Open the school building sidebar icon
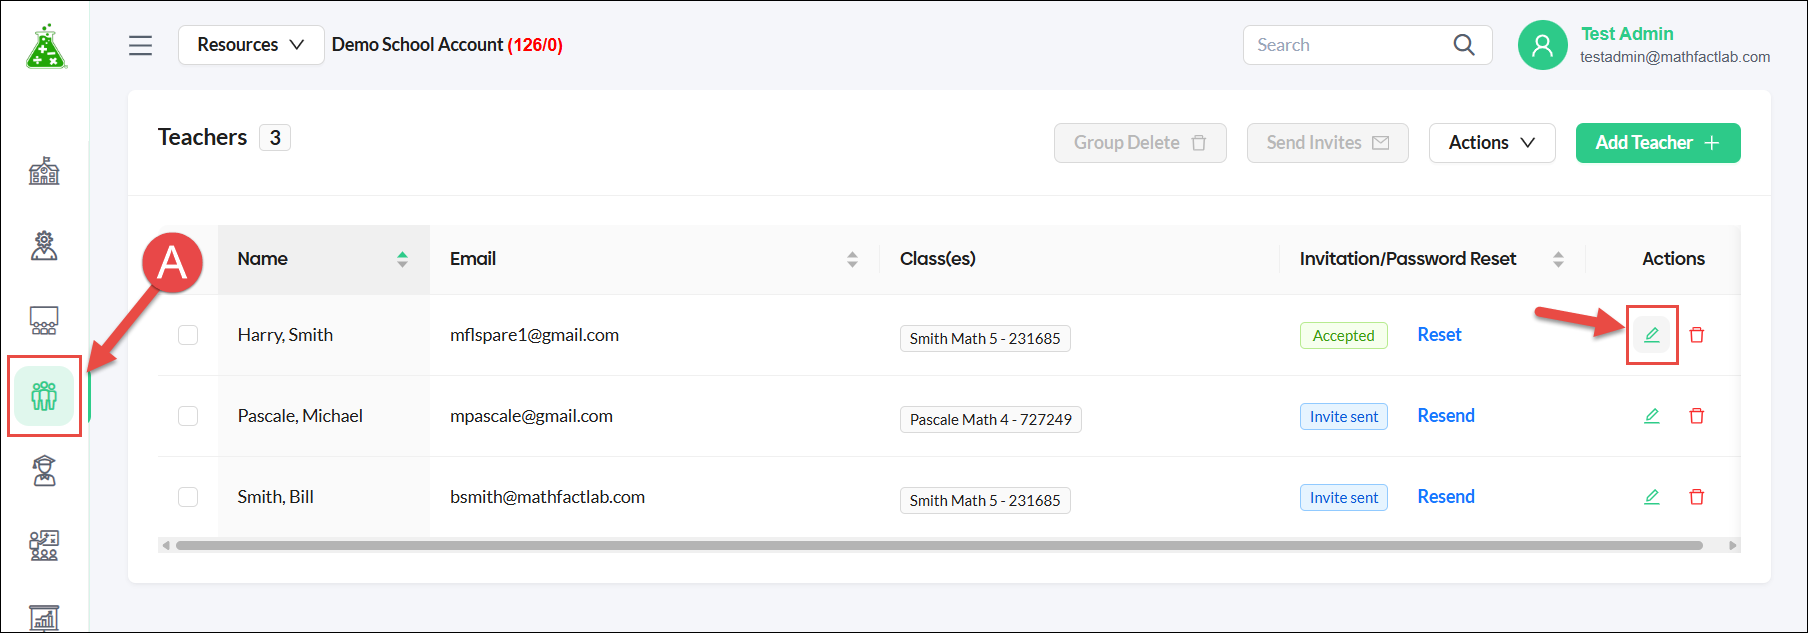 44,171
